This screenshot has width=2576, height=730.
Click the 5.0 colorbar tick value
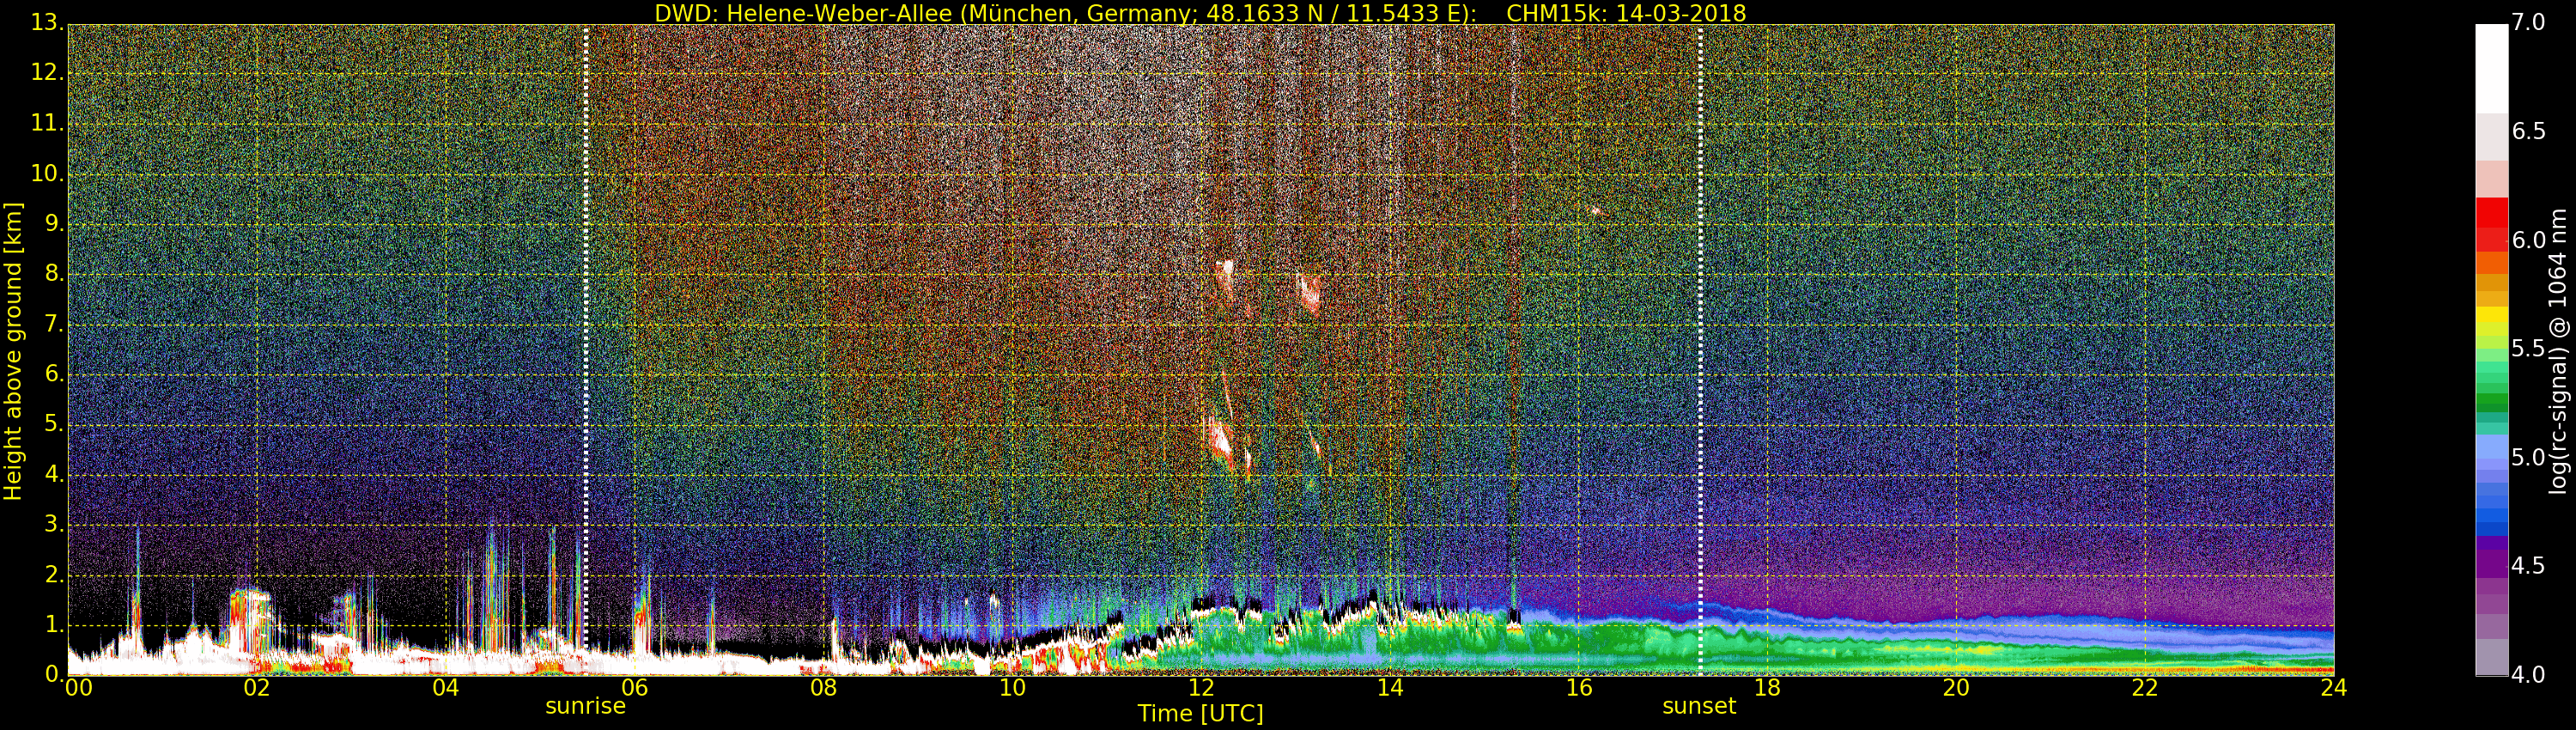2529,457
